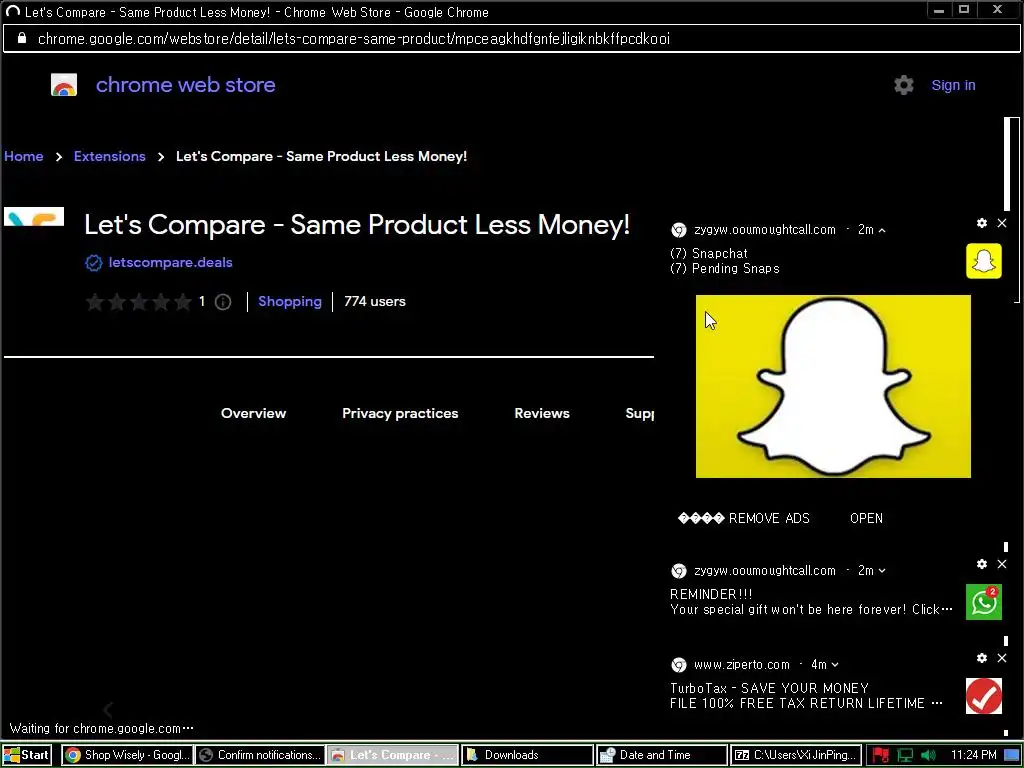Dismiss the Snapchat notification
The image size is (1024, 768).
coord(1002,223)
